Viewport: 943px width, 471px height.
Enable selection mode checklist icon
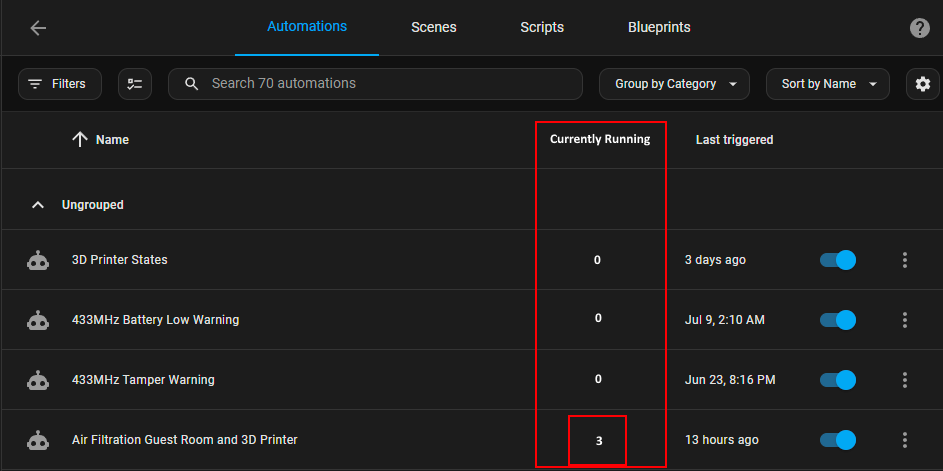tap(135, 84)
